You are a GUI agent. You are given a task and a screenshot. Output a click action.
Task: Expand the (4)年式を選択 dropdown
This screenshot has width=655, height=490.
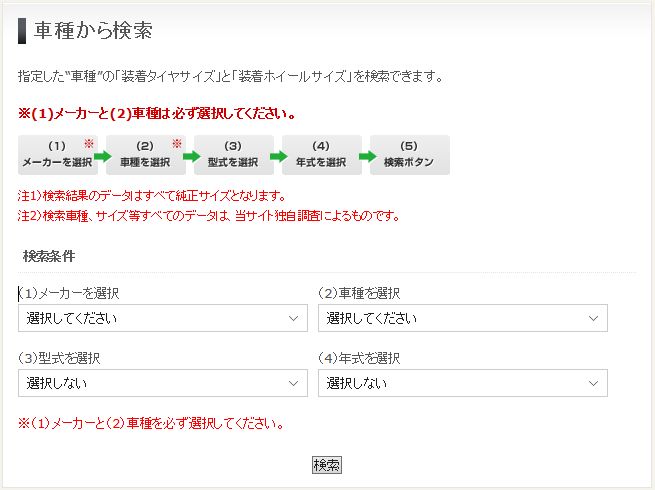coord(463,383)
